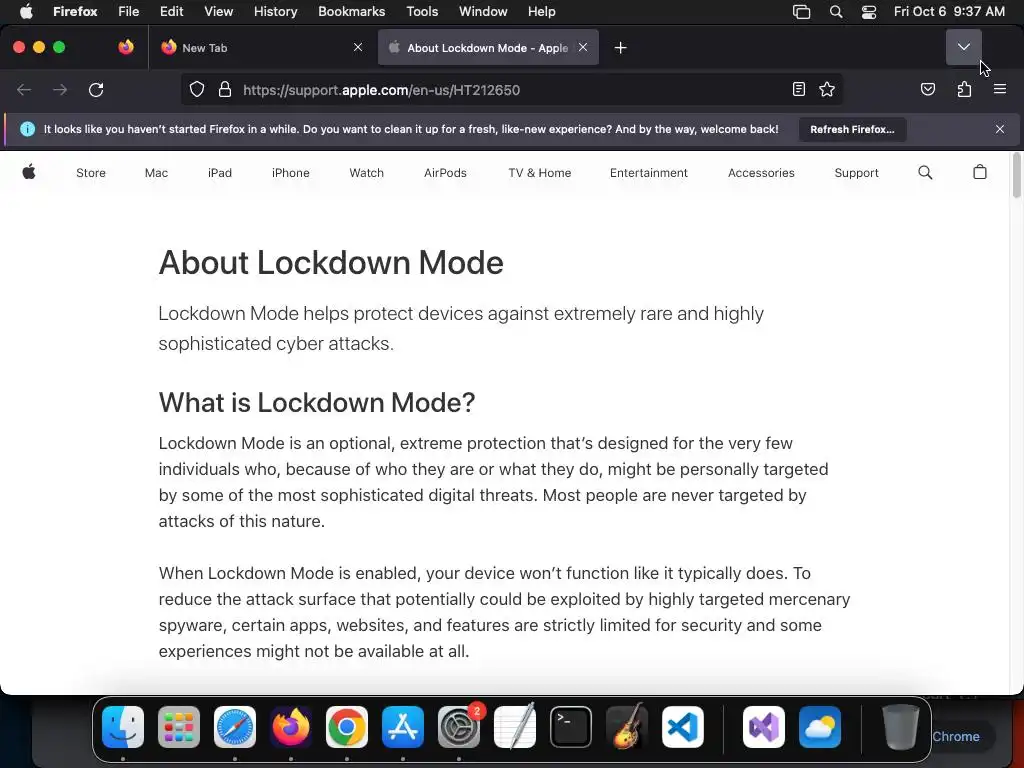
Task: Expand the List all tabs dropdown
Action: 964,47
